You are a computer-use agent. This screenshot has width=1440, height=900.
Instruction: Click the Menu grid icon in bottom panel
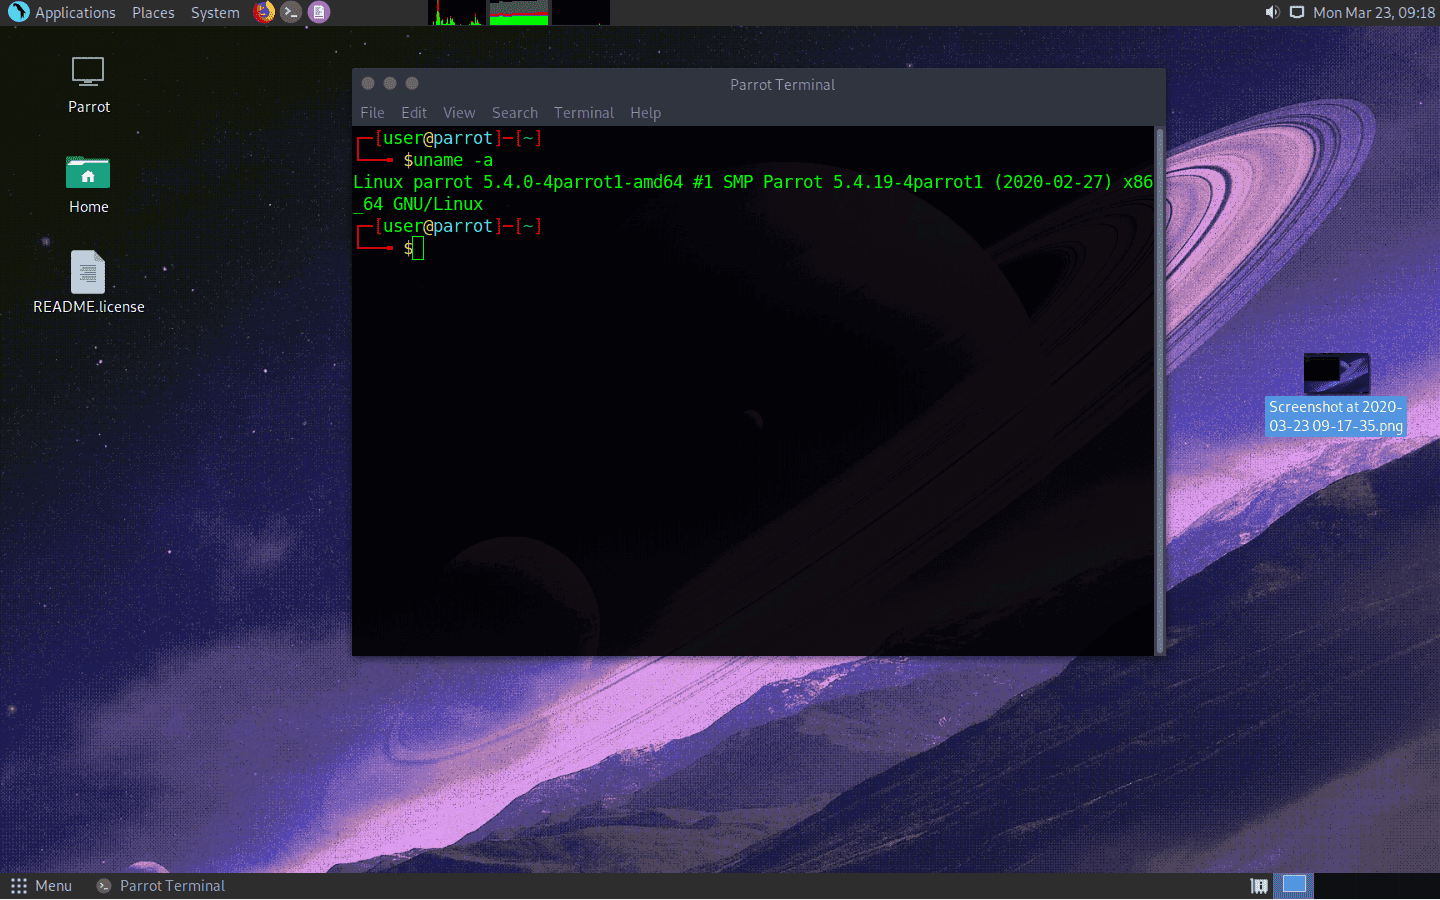(x=19, y=886)
